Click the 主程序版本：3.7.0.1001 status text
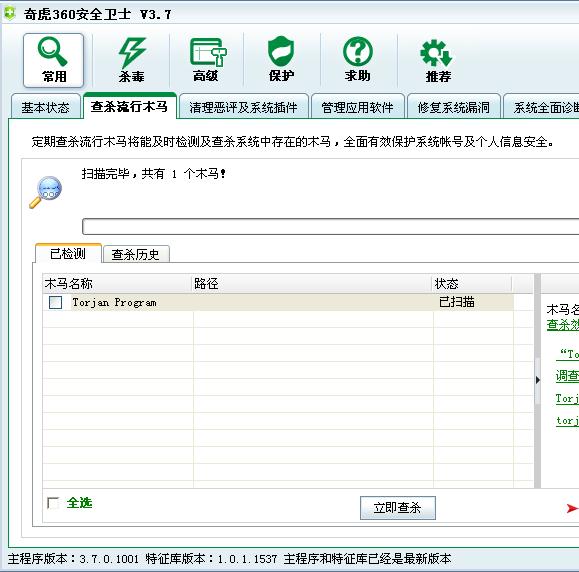579x572 pixels. click(x=73, y=559)
